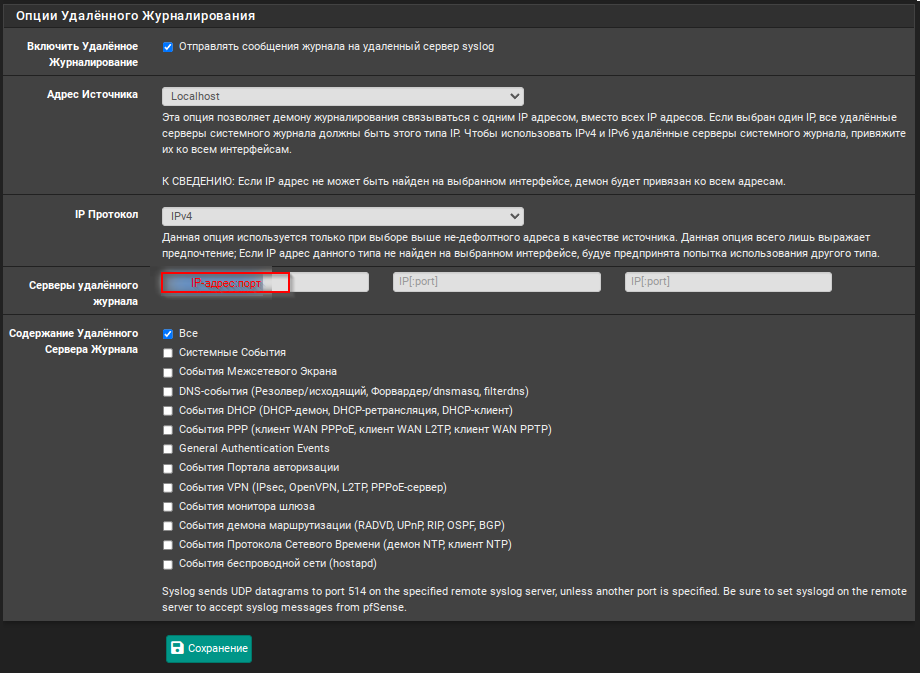This screenshot has width=920, height=673.
Task: Enable События Межсетевого Экрана checkbox
Action: coord(168,373)
